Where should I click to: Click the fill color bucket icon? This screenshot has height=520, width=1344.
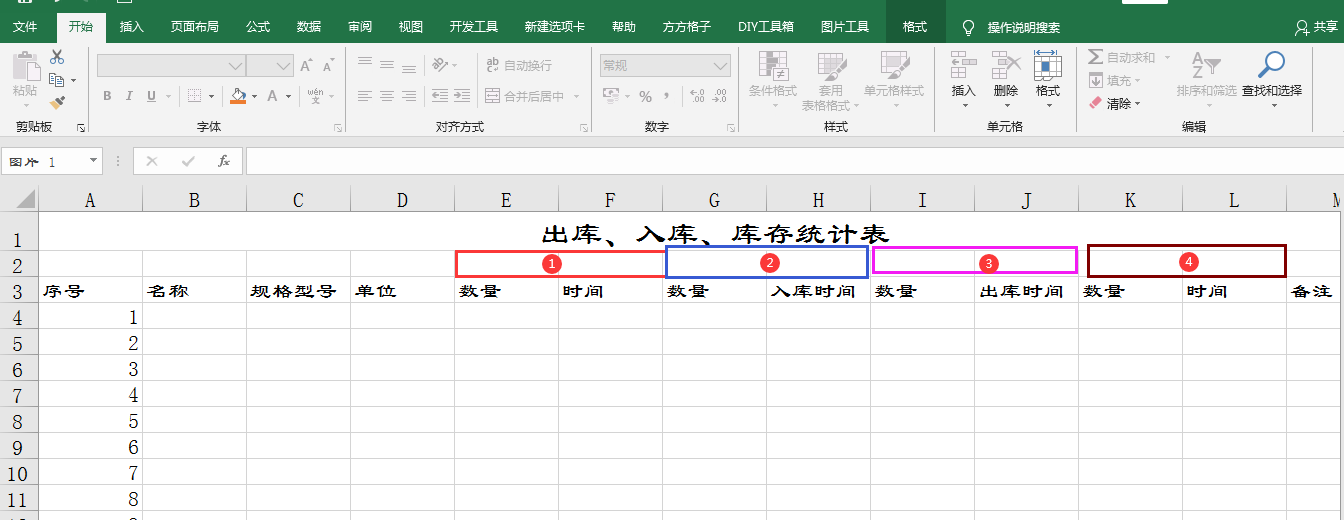tap(238, 96)
